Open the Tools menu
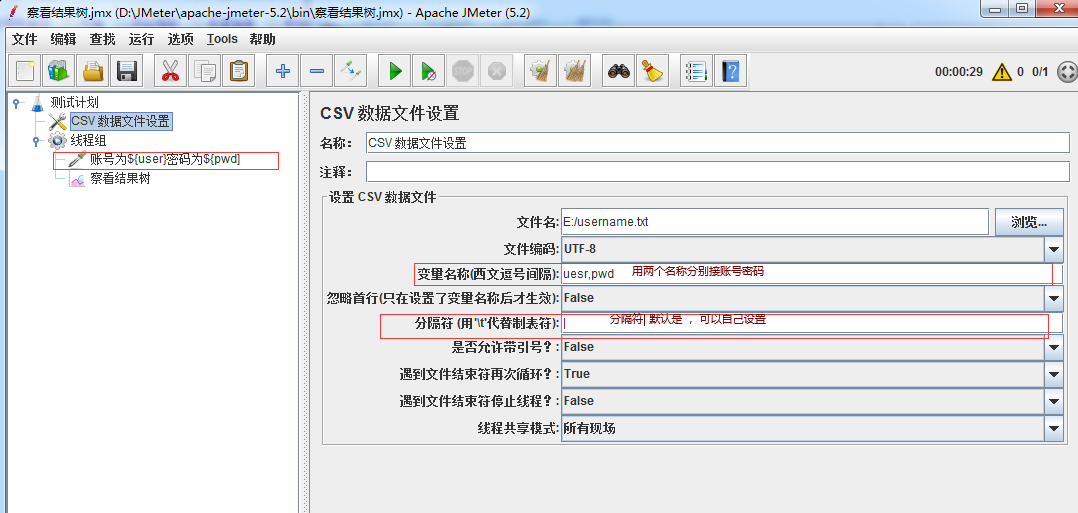Screen dimensions: 1078x513 click(222, 39)
